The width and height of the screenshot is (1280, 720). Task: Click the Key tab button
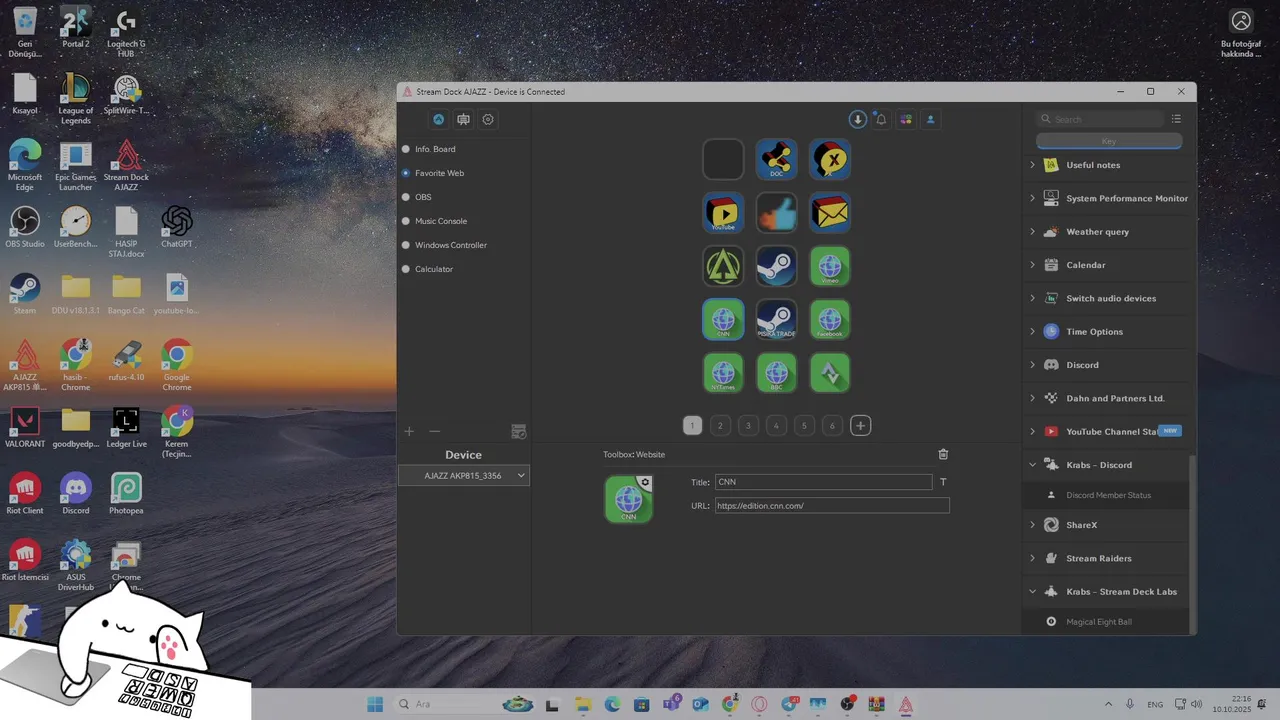point(1109,142)
